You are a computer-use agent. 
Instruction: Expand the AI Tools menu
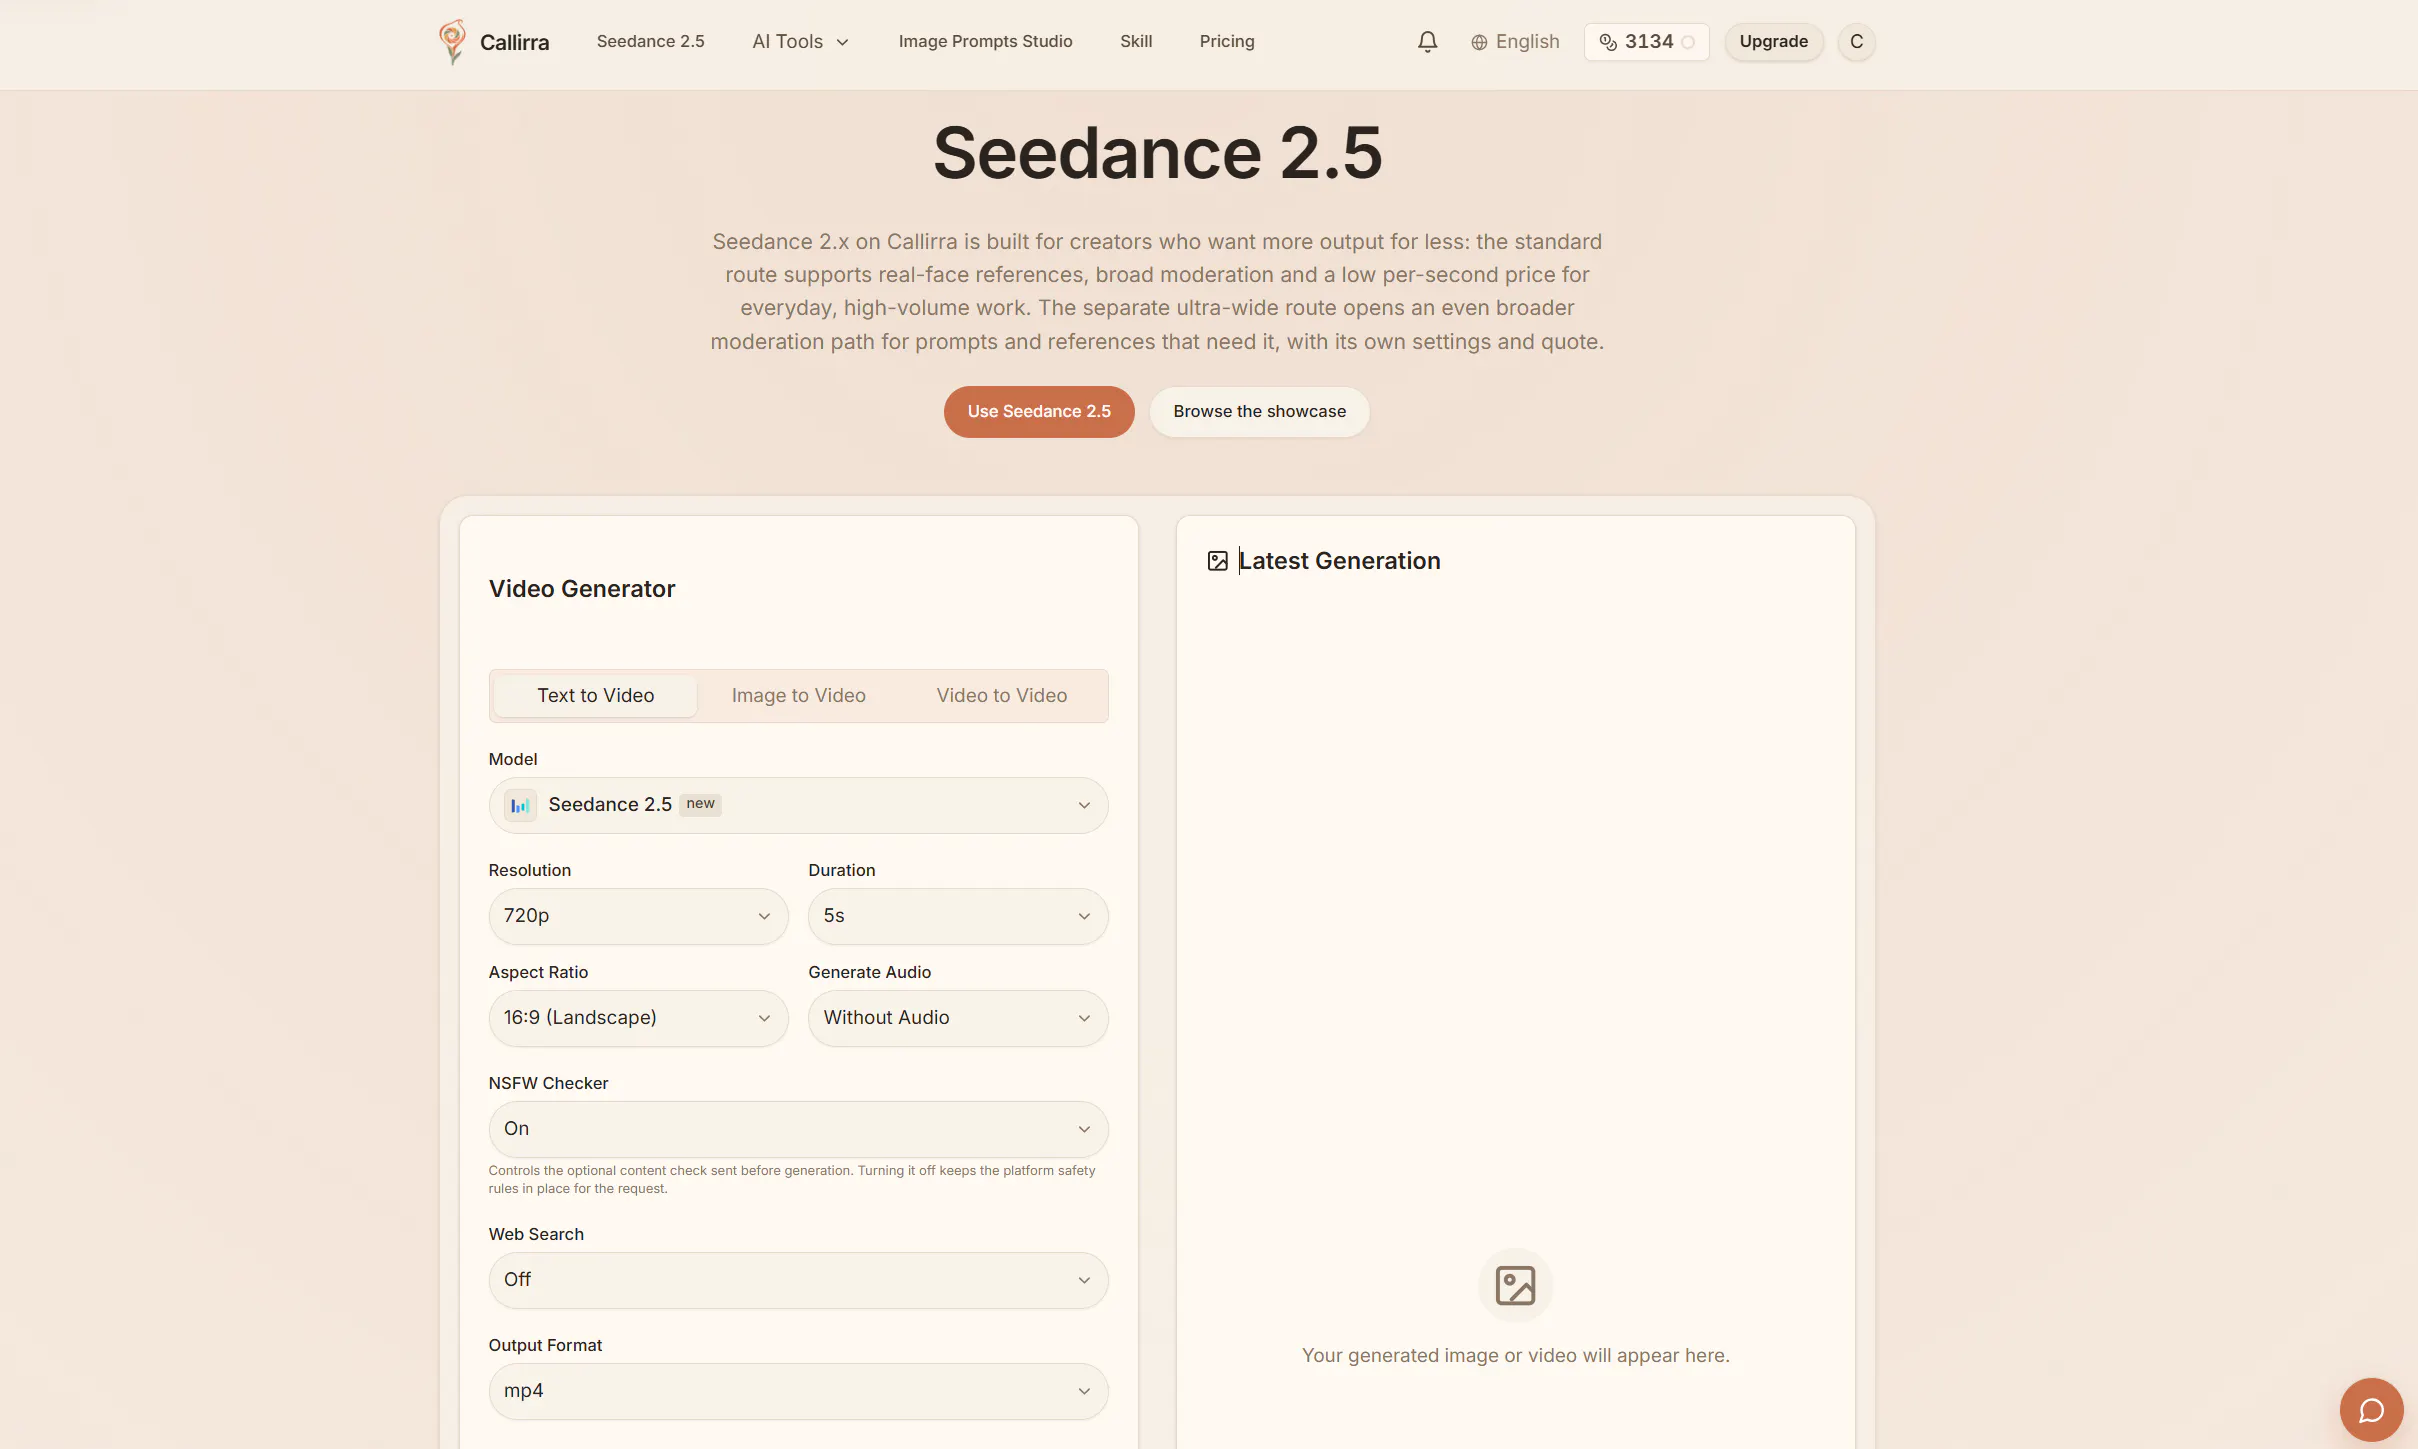tap(800, 42)
